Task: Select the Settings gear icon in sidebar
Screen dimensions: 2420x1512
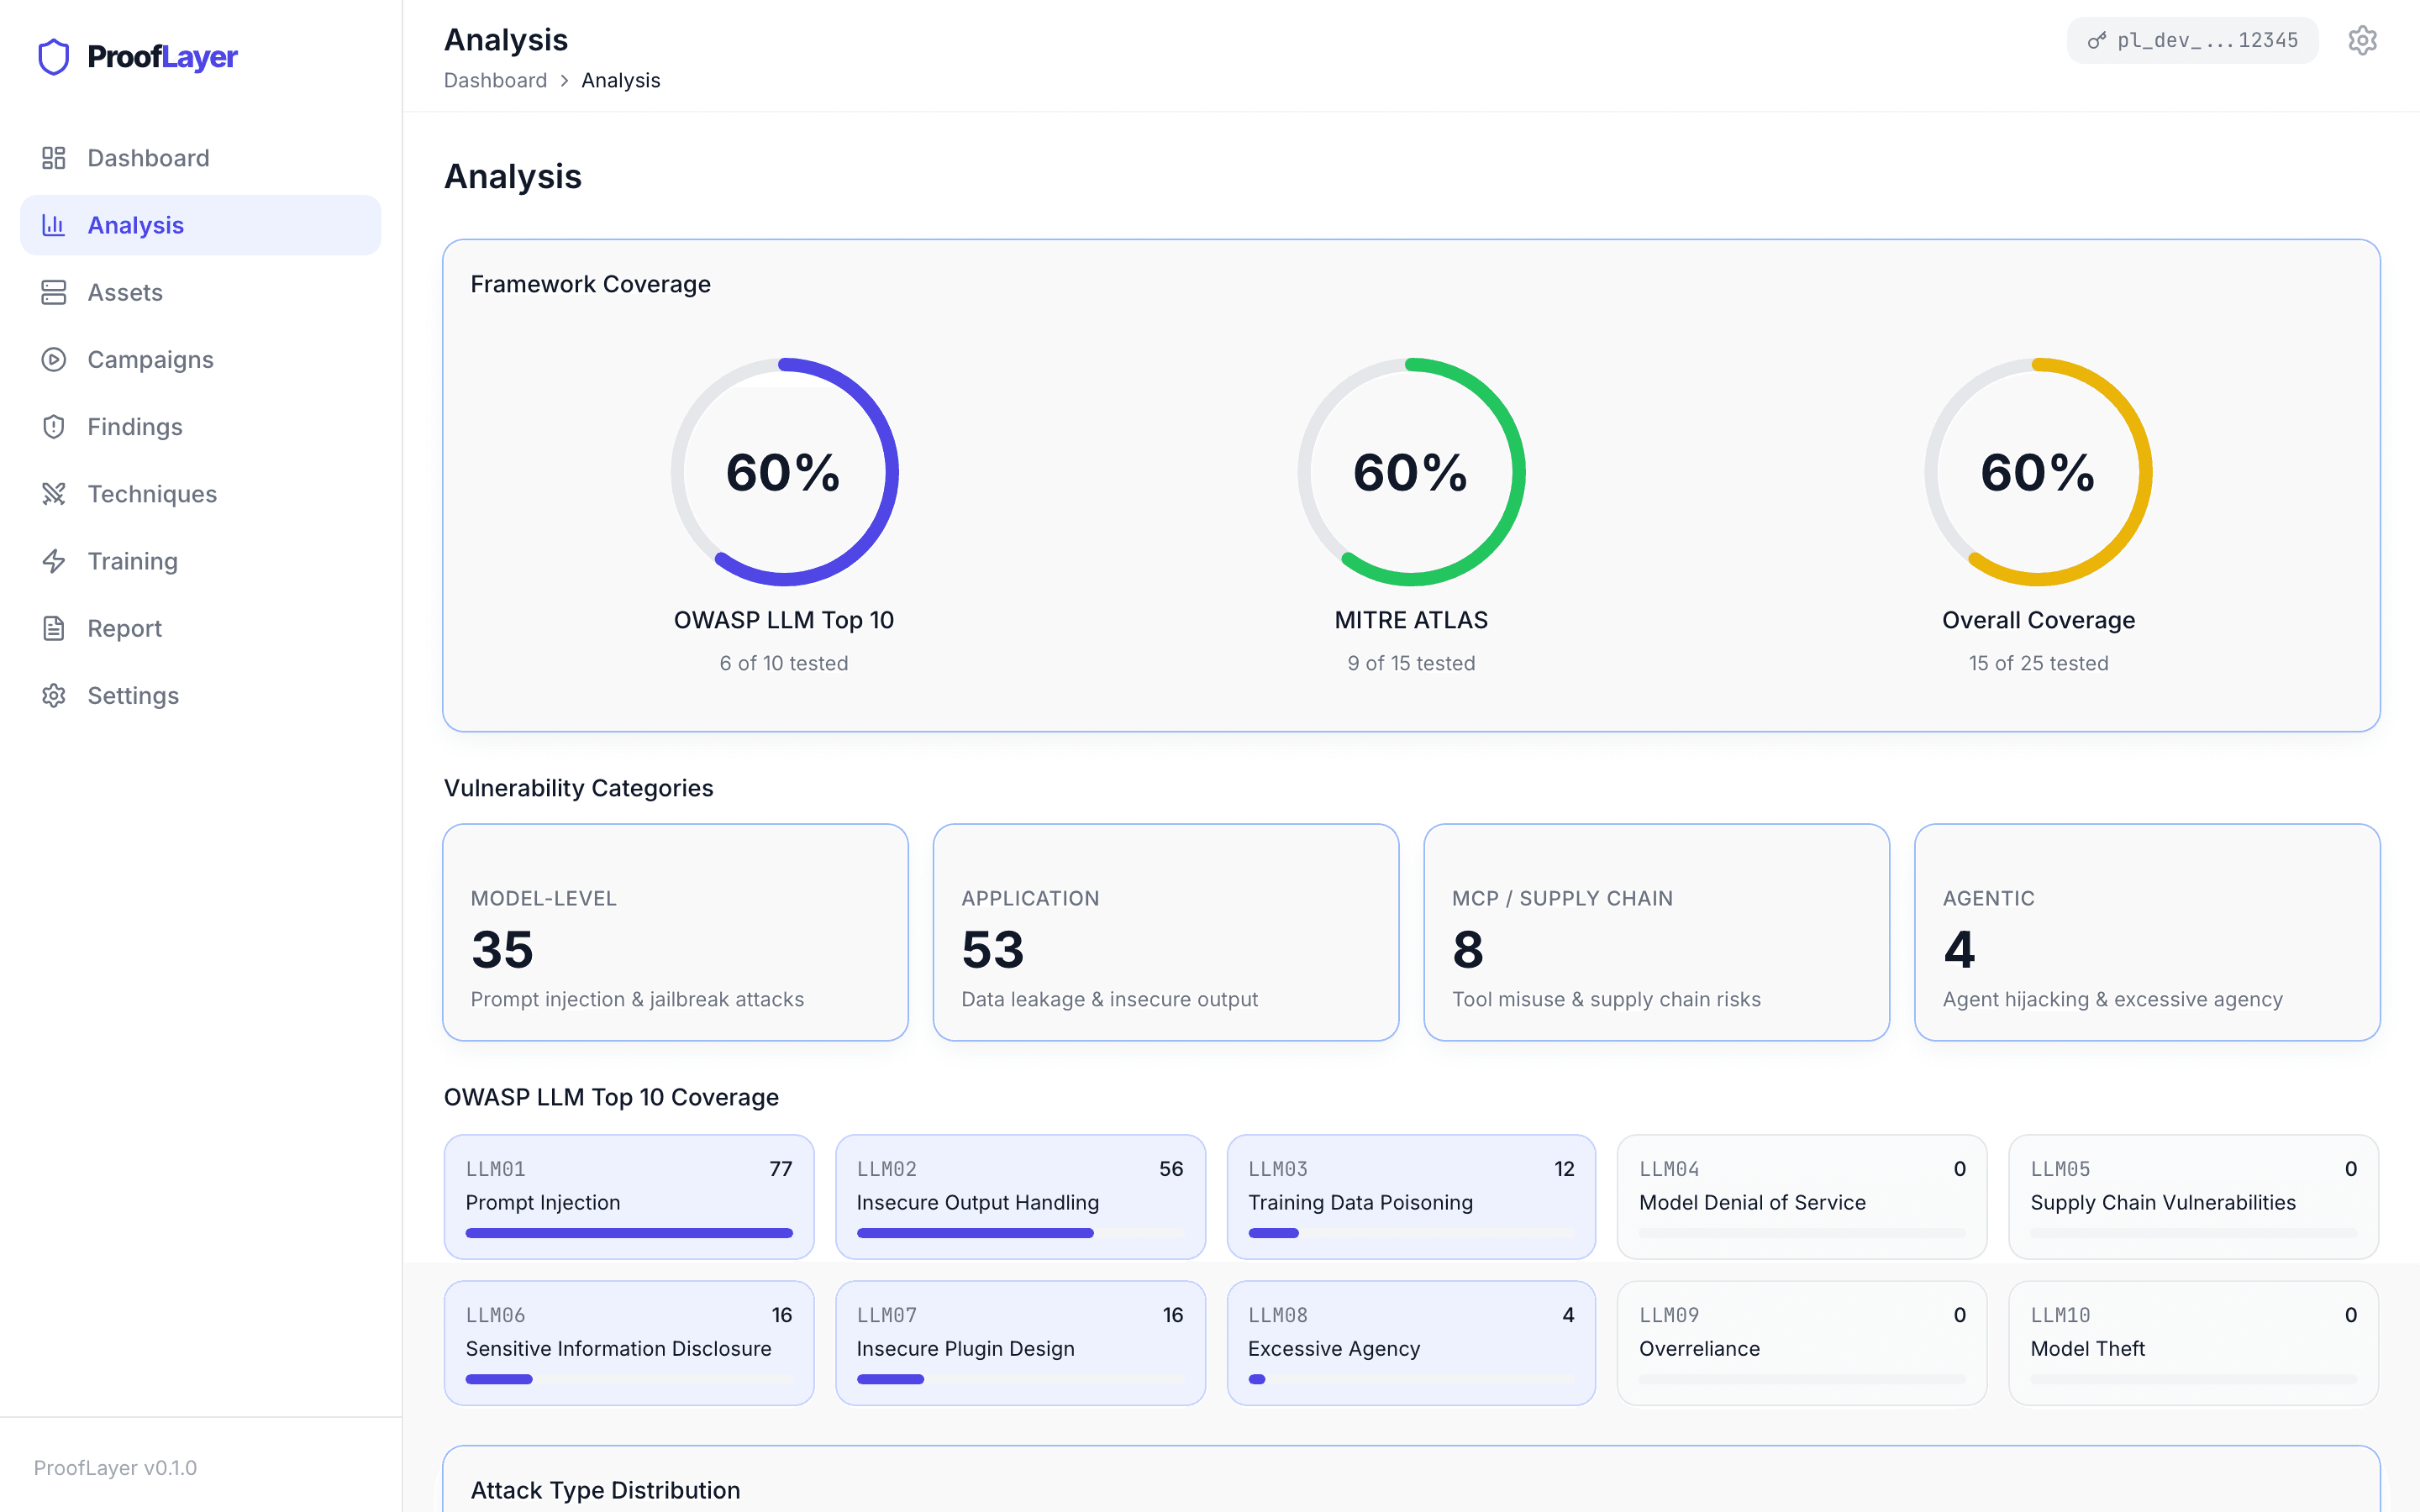Action: 53,695
